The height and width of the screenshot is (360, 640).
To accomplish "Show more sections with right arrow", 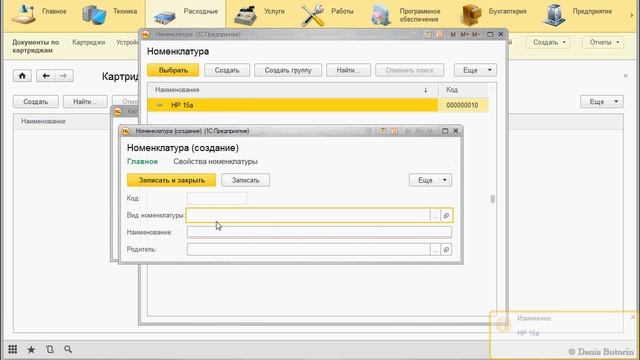I will (x=632, y=15).
